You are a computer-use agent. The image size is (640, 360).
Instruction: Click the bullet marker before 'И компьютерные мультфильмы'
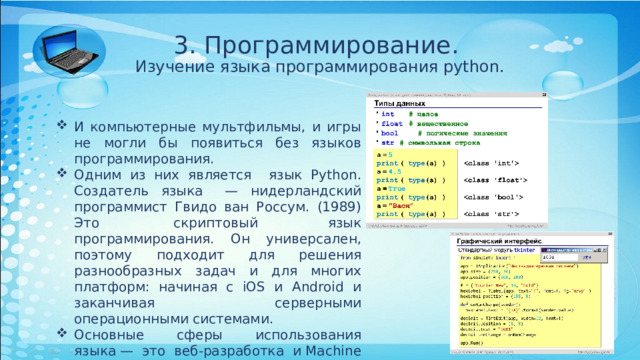pos(62,124)
